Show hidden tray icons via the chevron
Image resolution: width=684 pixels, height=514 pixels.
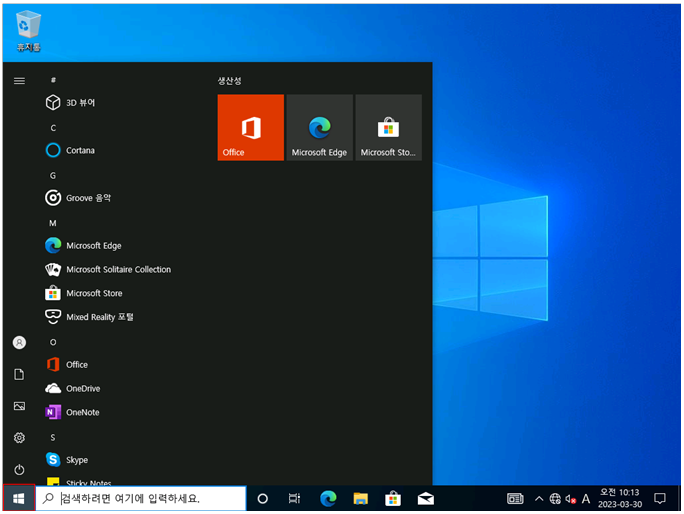539,498
